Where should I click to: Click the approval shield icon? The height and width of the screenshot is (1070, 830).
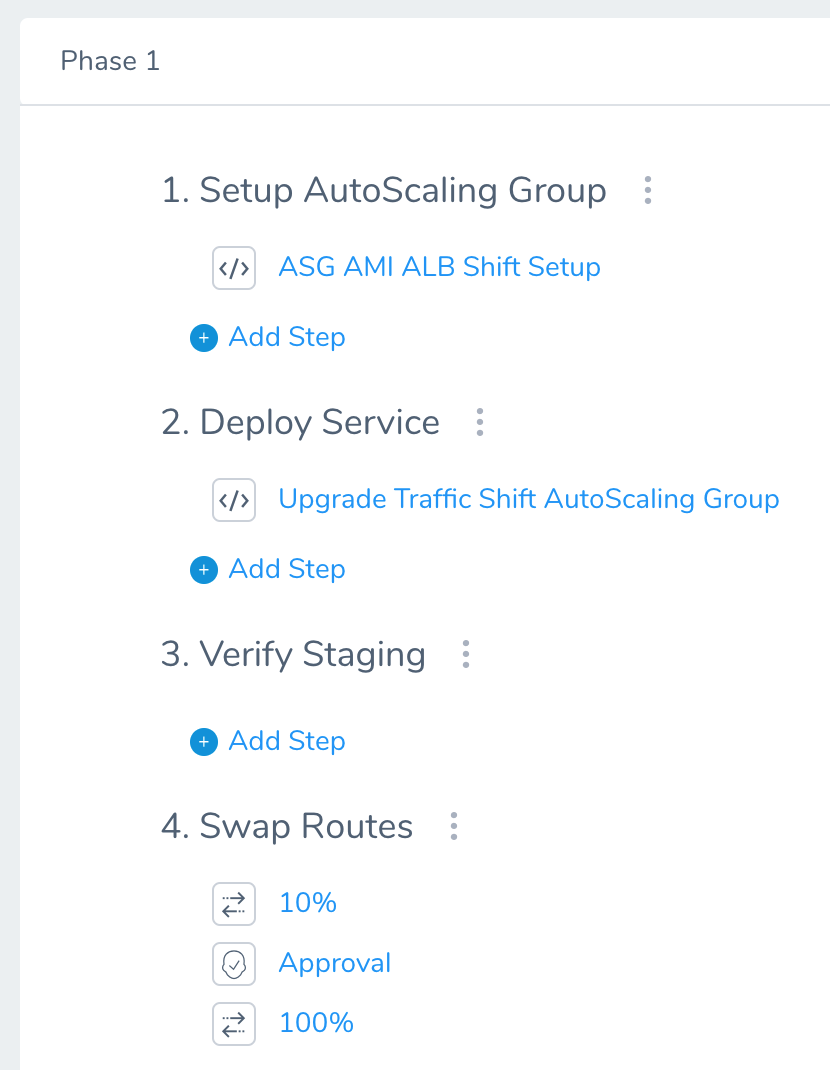[x=233, y=964]
